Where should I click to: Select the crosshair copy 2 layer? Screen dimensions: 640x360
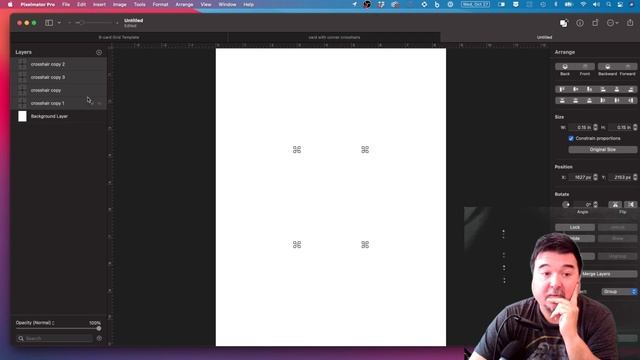click(x=59, y=64)
